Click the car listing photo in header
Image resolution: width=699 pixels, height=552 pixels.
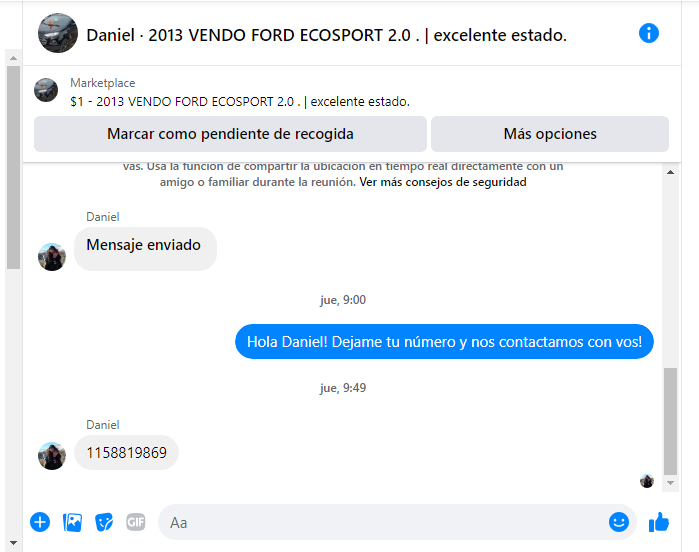[58, 33]
